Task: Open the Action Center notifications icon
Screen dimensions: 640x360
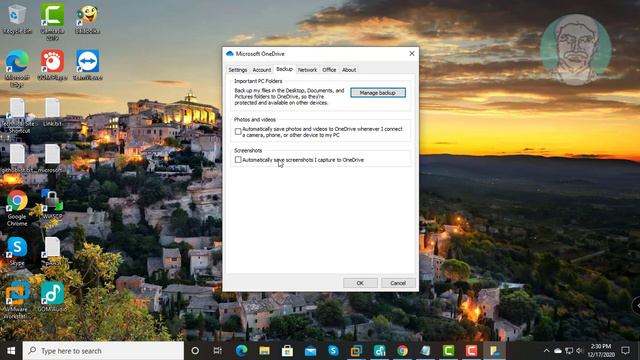Action: point(625,351)
